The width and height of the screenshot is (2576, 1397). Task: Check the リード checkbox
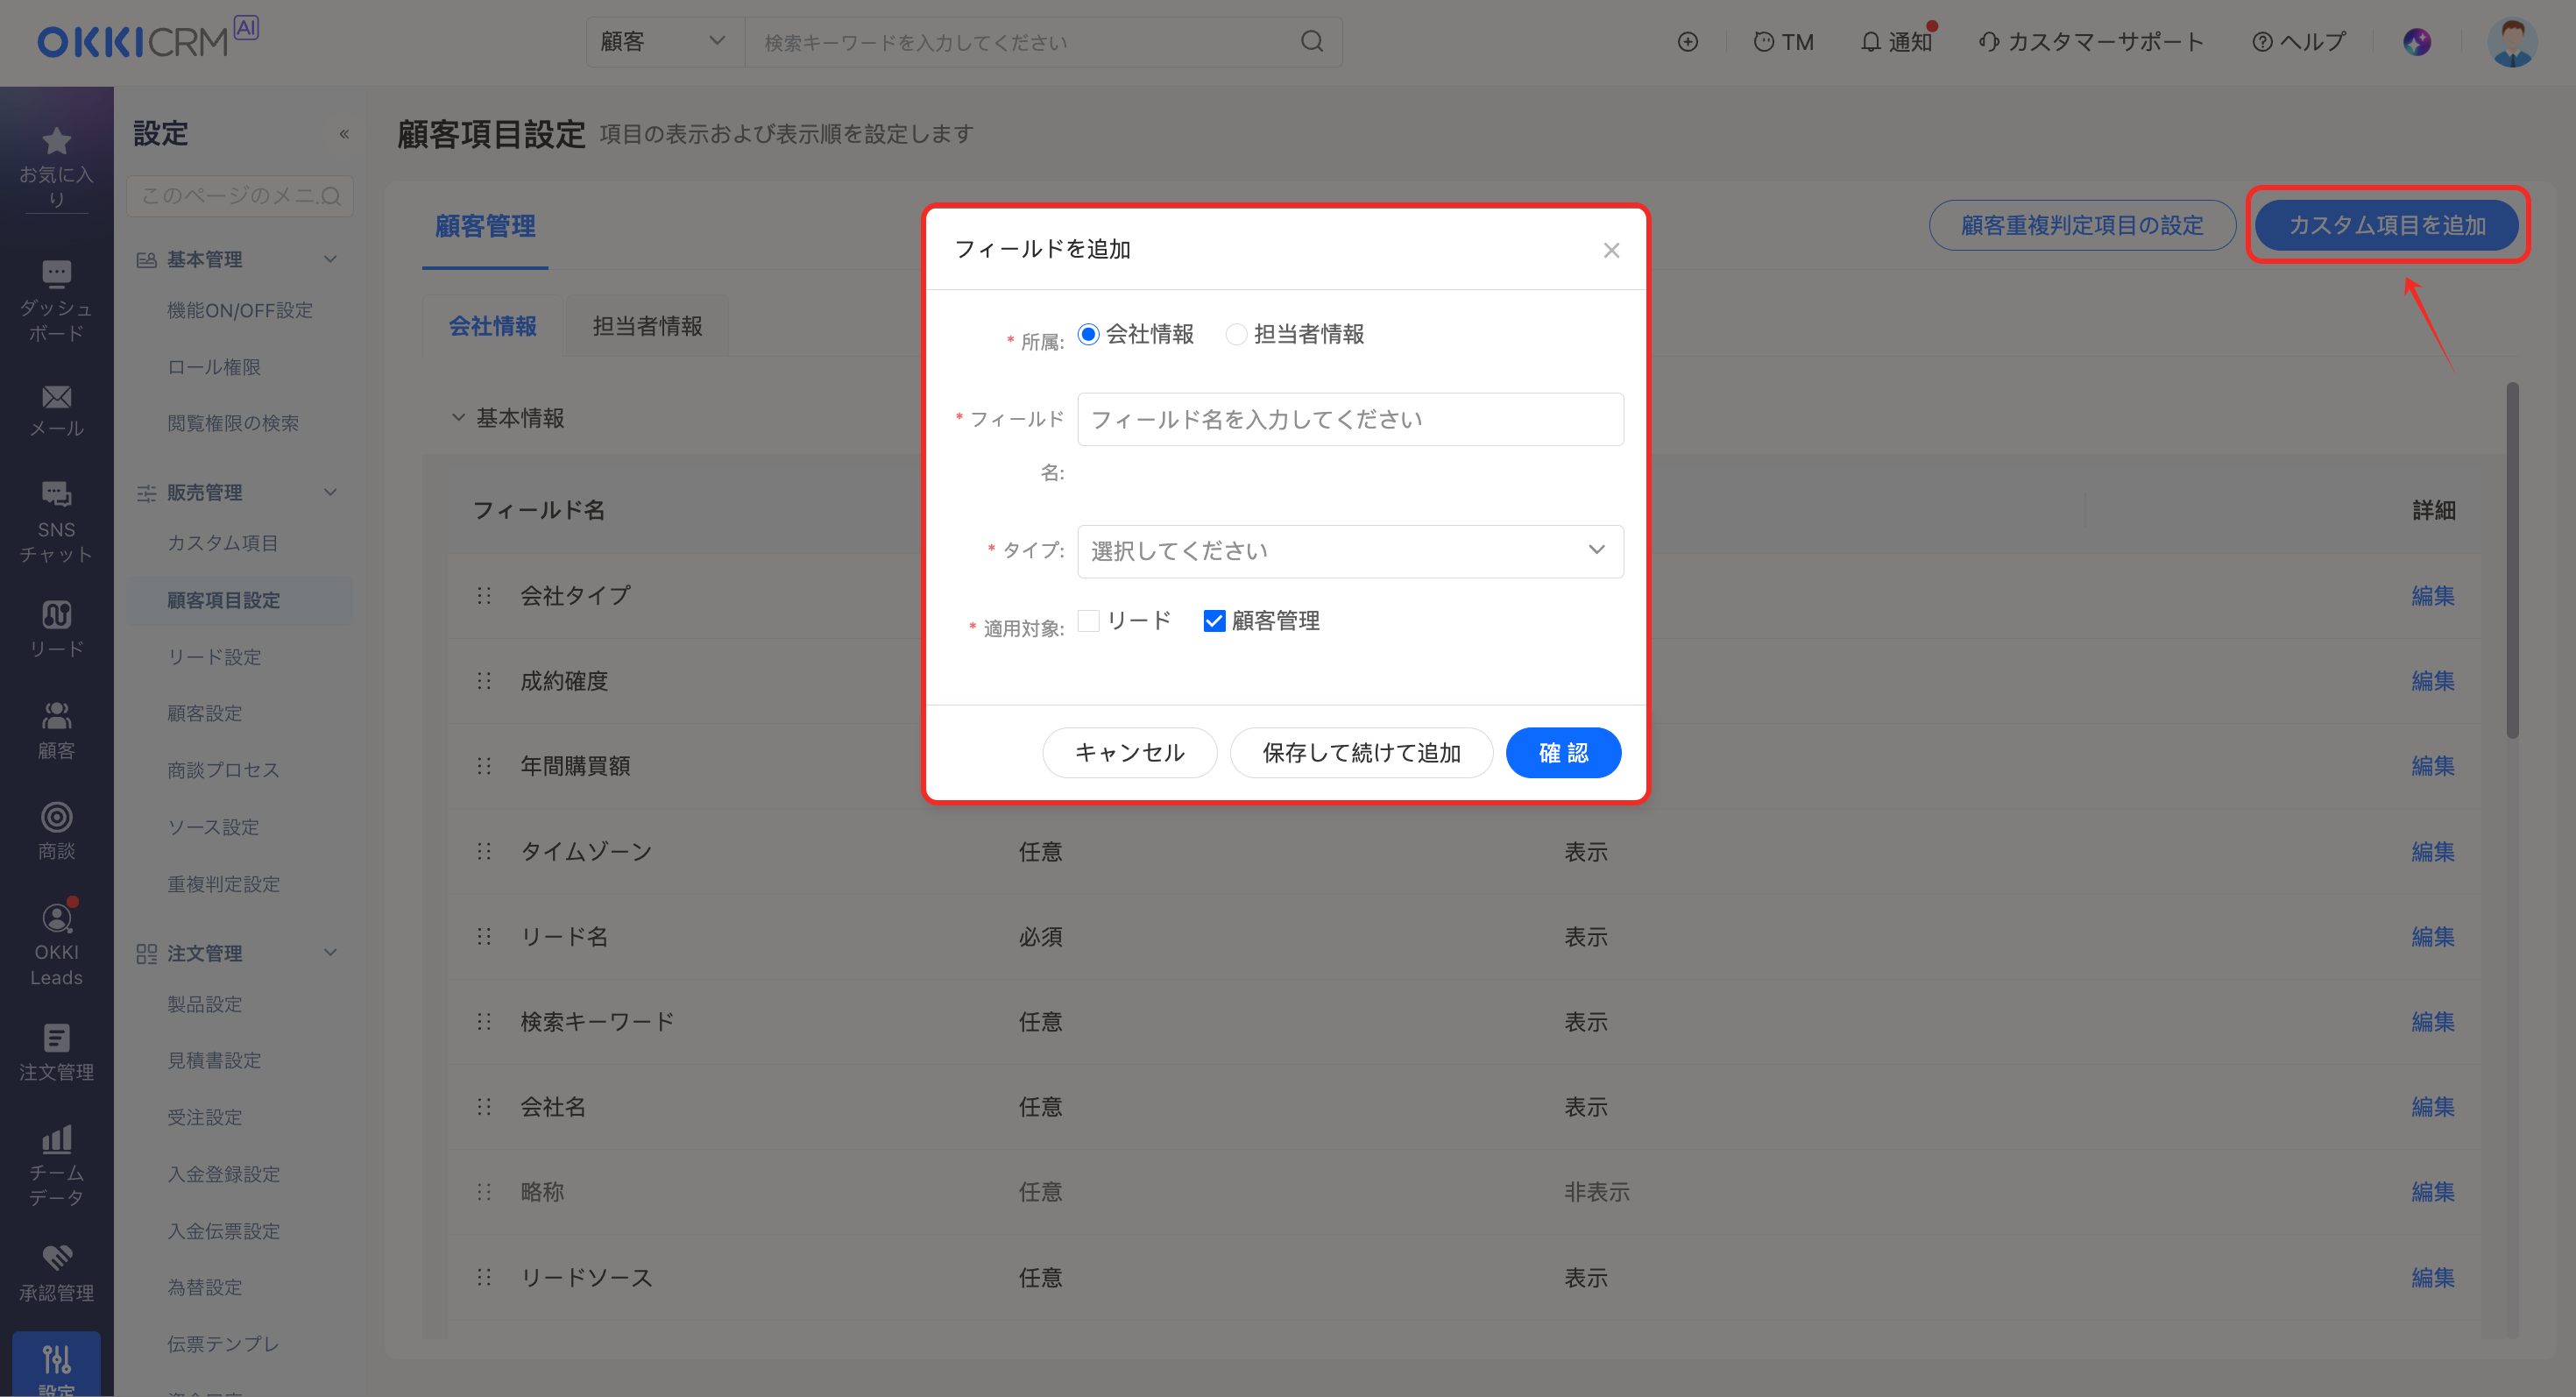click(1089, 621)
